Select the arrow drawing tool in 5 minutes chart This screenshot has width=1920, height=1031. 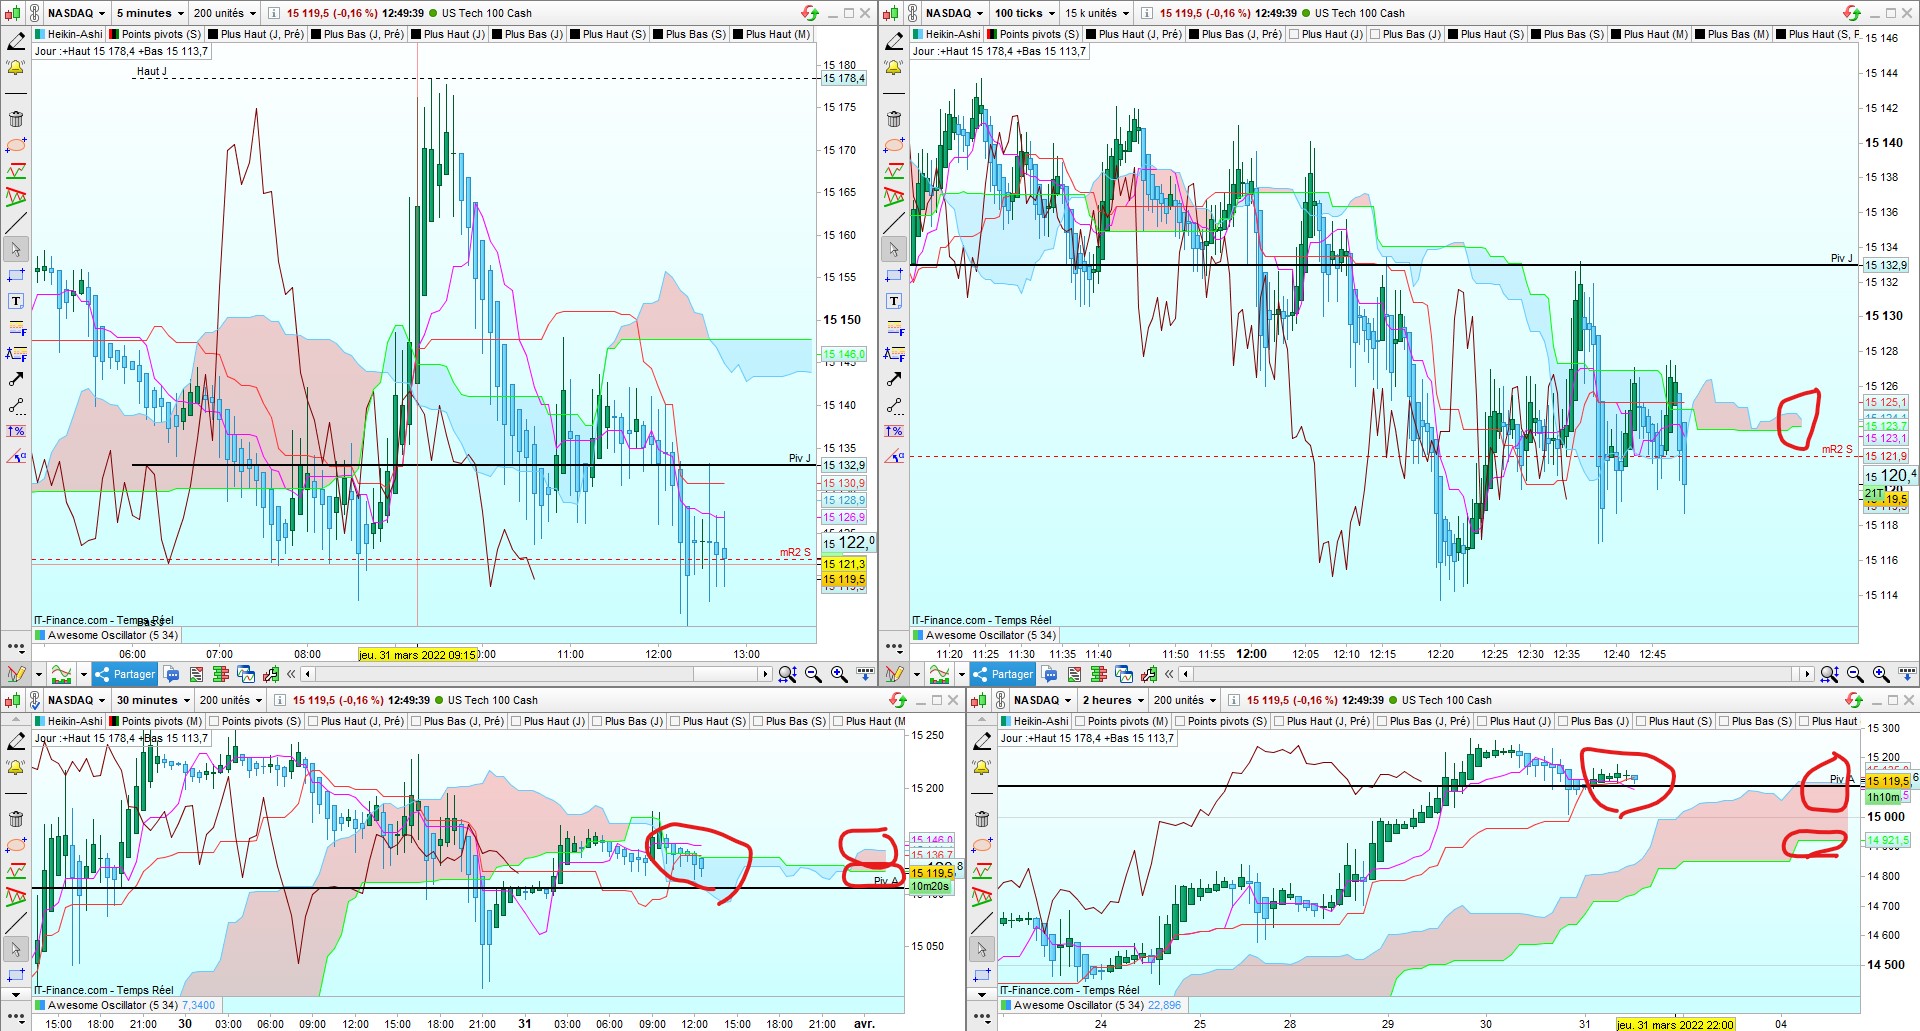coord(16,379)
